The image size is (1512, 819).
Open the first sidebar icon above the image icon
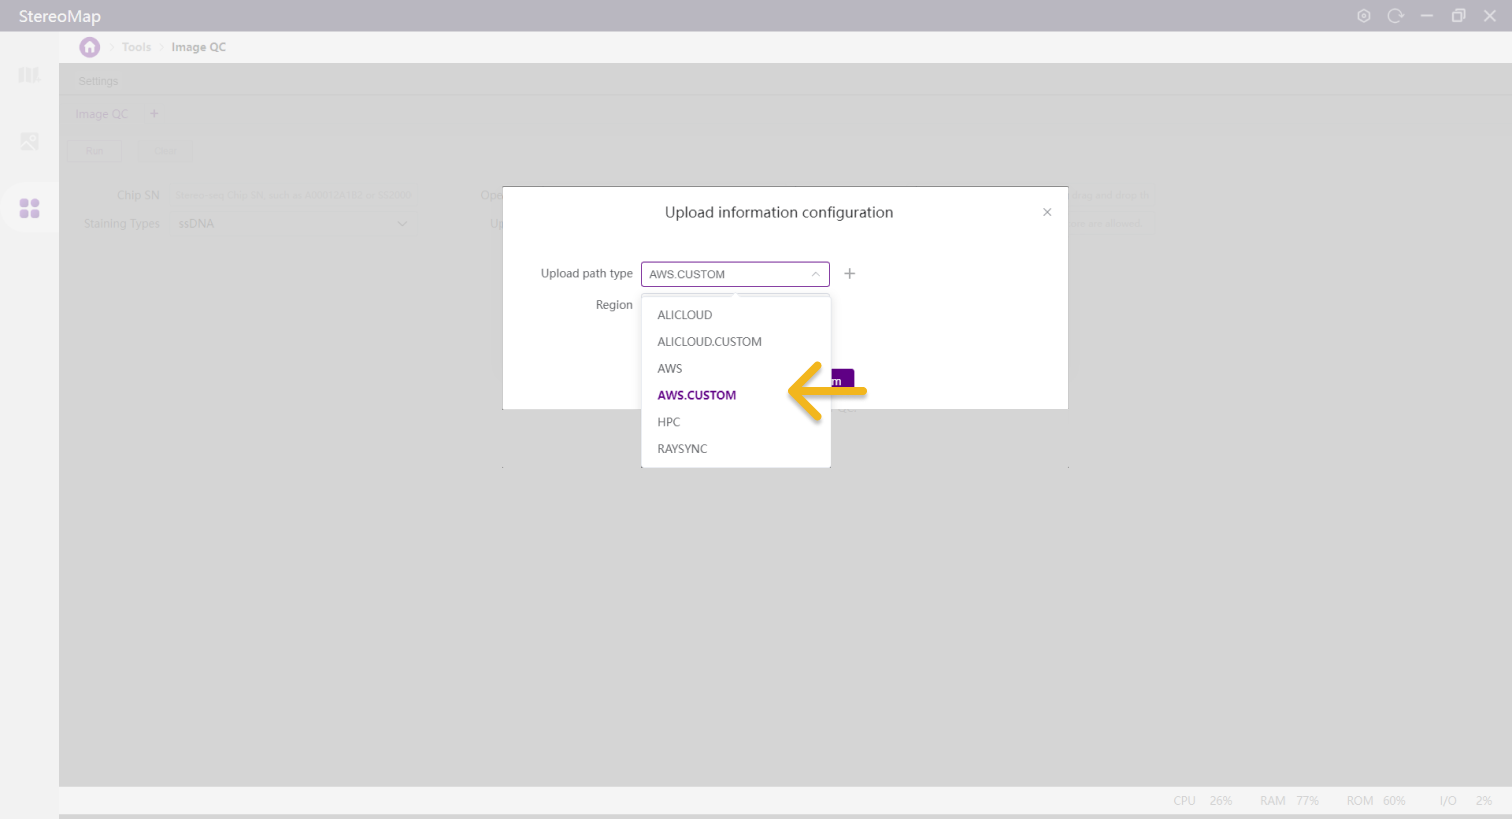(x=29, y=75)
